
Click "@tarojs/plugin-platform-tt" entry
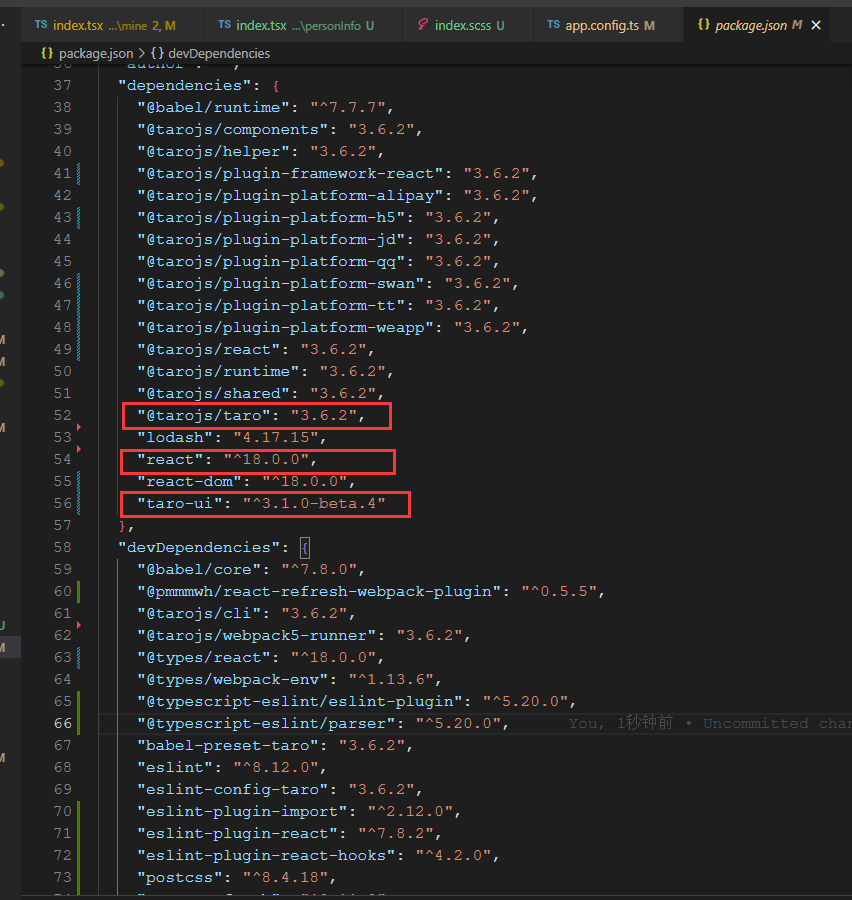(x=318, y=305)
